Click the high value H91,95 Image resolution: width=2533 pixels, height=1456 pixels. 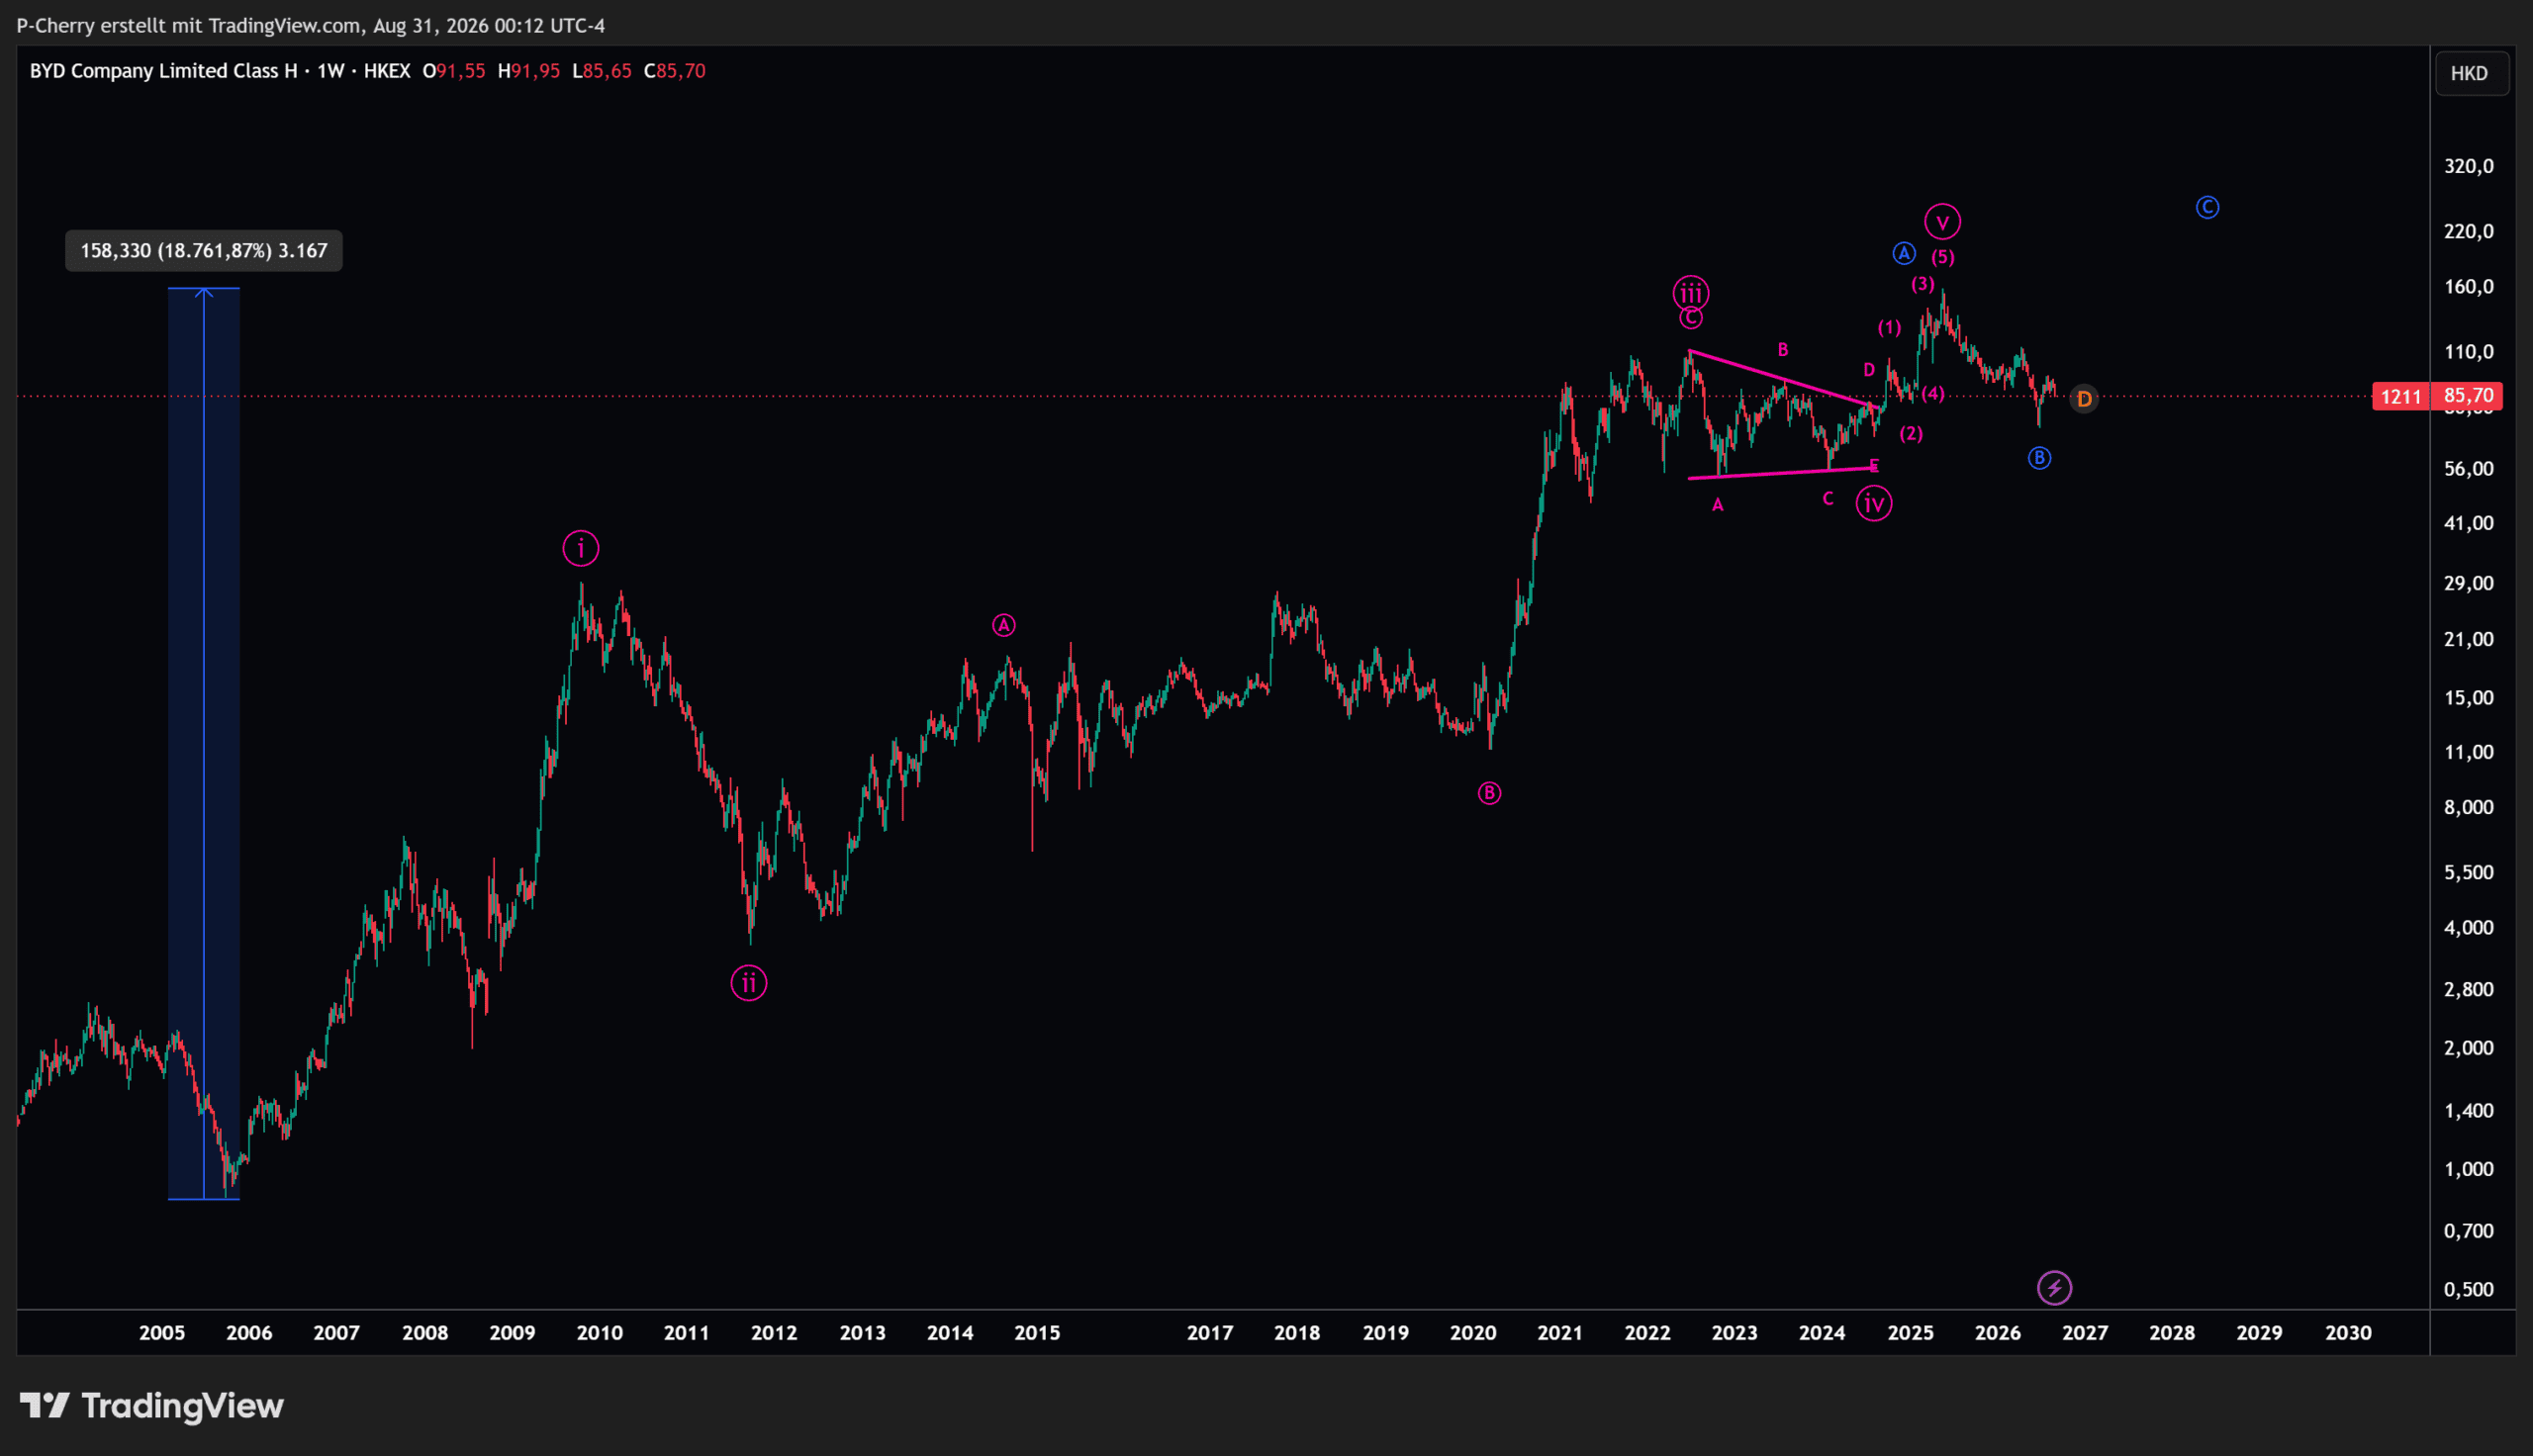tap(529, 71)
